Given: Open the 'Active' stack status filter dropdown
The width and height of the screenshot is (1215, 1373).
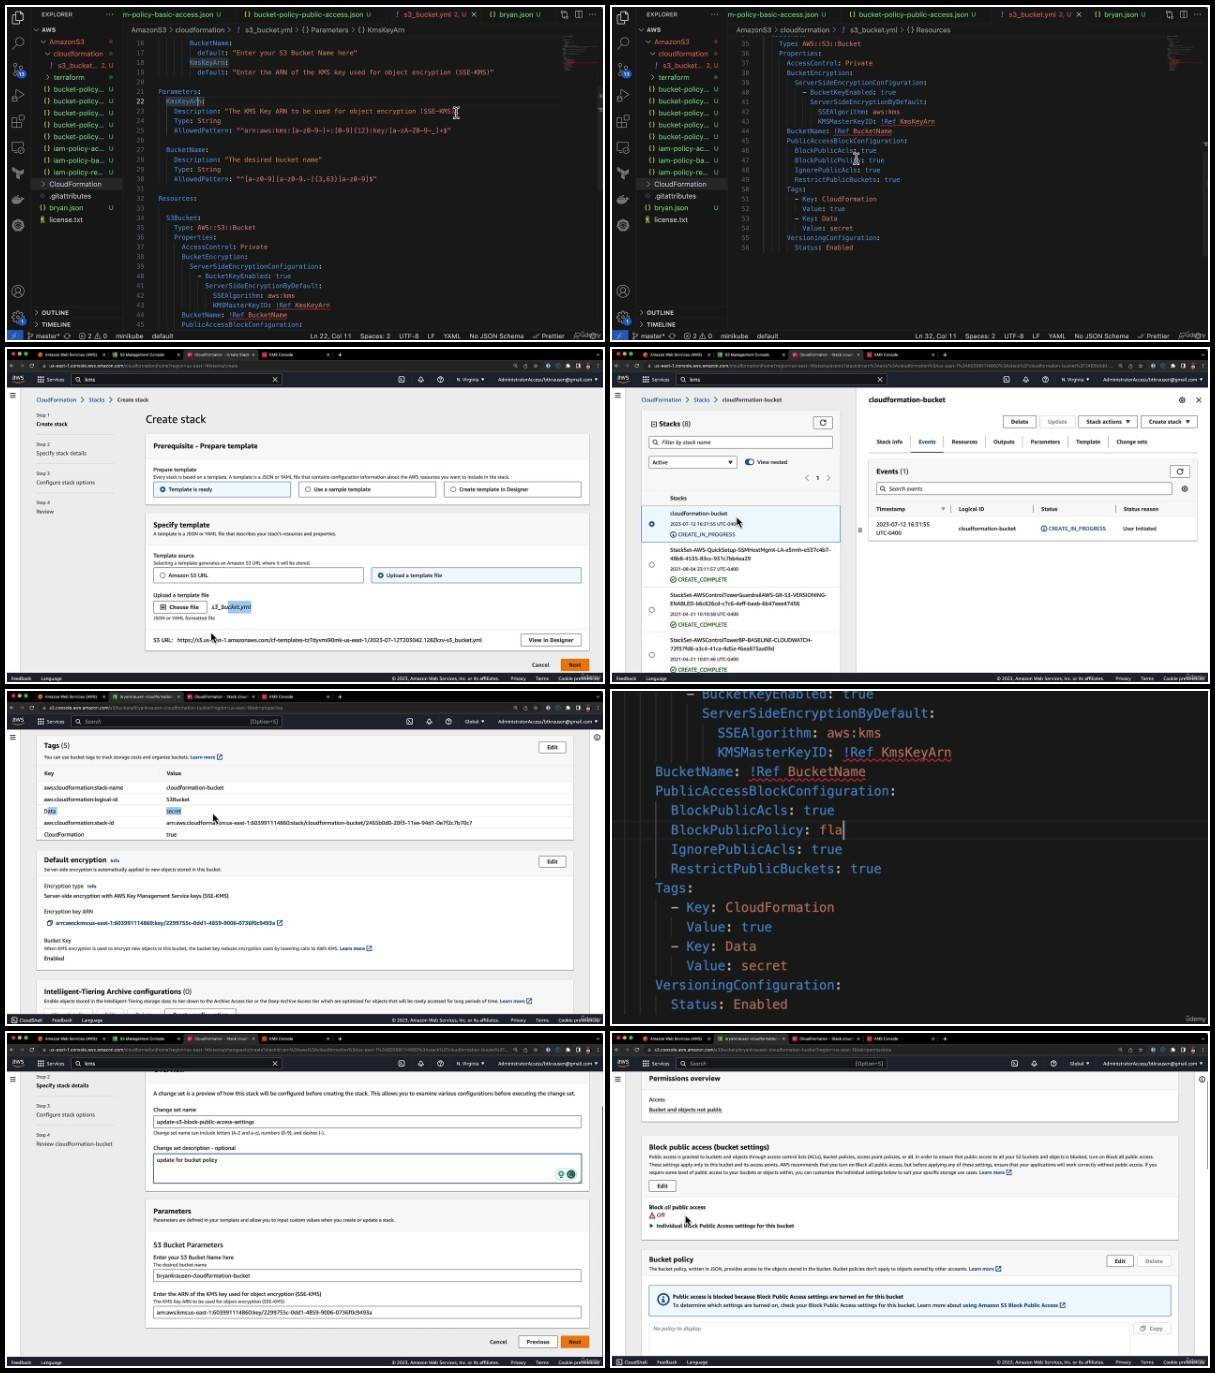Looking at the screenshot, I should pyautogui.click(x=692, y=462).
